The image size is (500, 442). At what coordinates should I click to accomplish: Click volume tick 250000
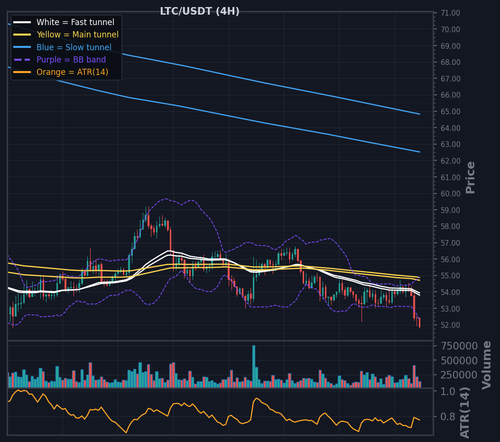pos(459,375)
